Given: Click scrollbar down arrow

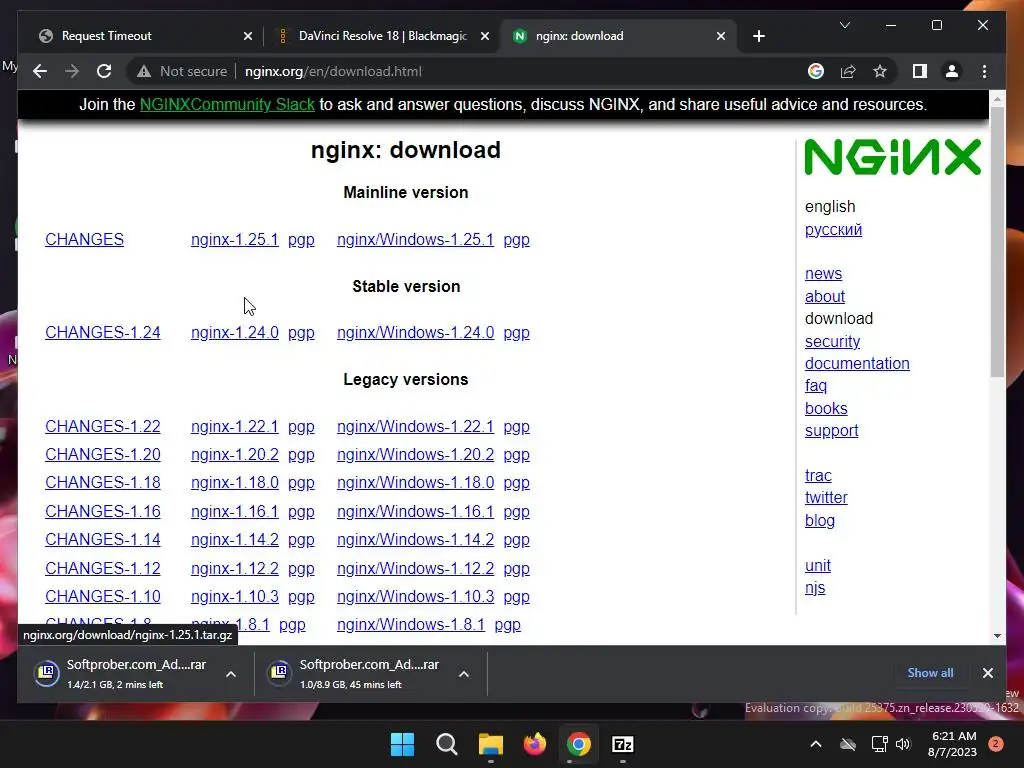Looking at the screenshot, I should 997,635.
